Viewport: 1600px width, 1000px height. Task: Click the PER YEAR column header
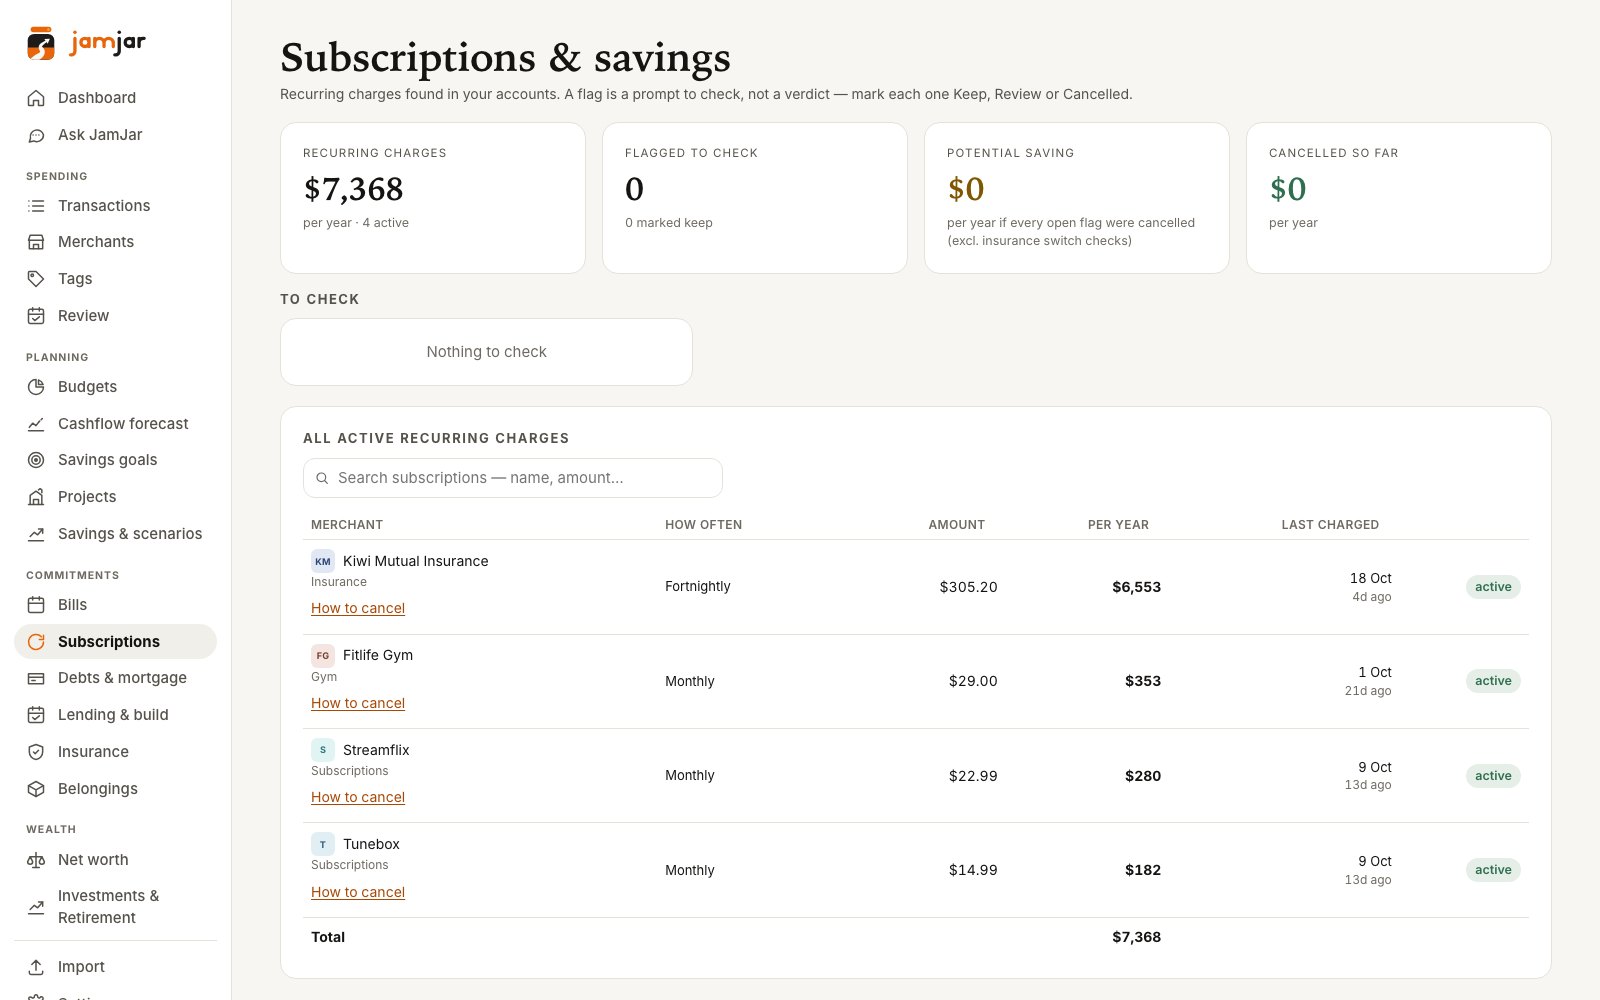(1118, 525)
